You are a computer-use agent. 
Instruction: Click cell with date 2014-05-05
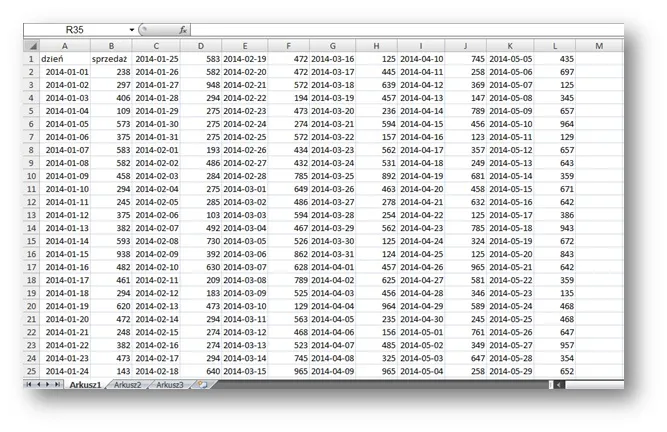tap(510, 59)
